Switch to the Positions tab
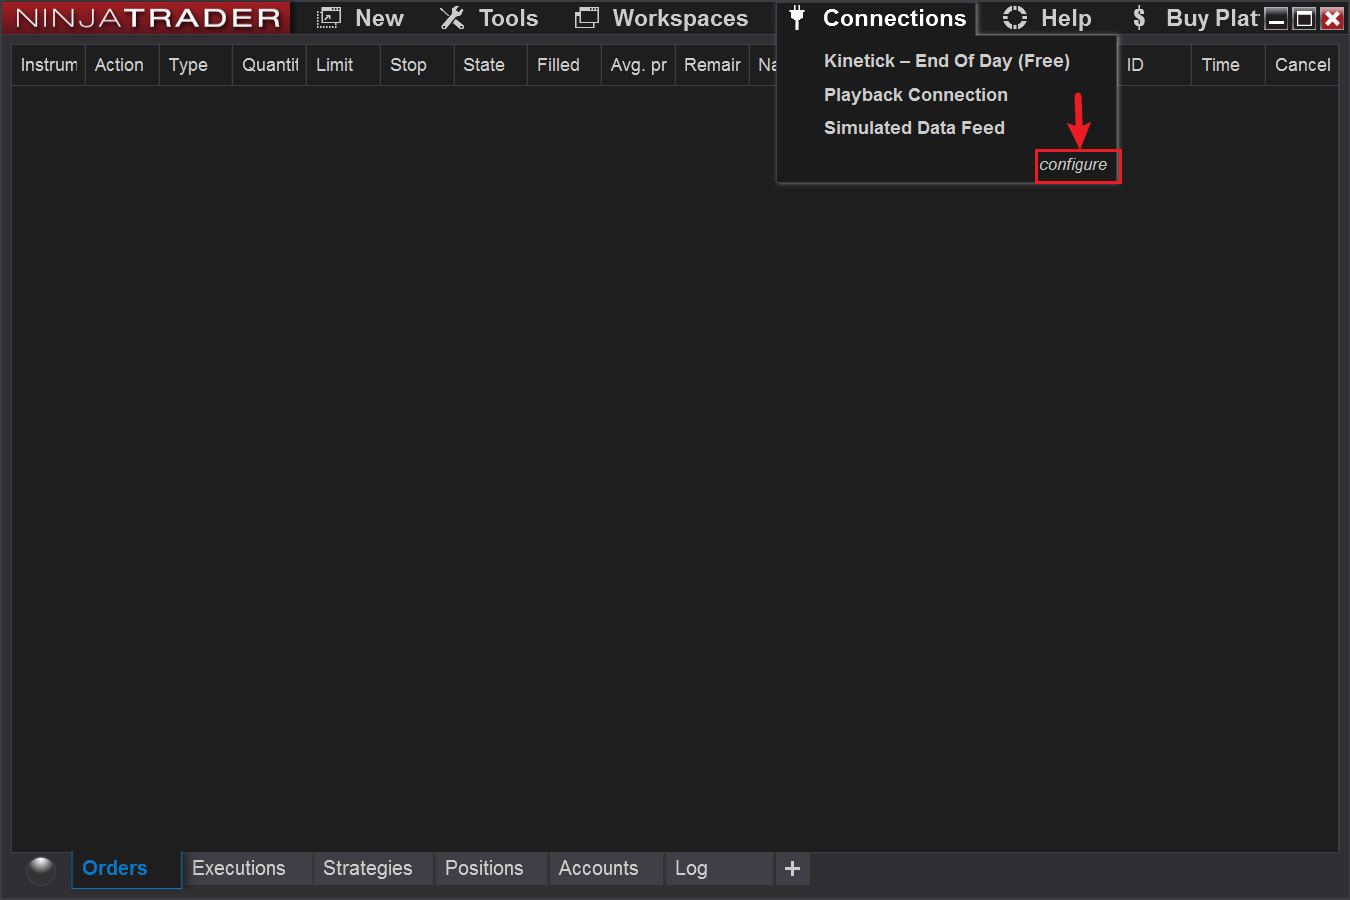Image resolution: width=1350 pixels, height=900 pixels. coord(490,868)
